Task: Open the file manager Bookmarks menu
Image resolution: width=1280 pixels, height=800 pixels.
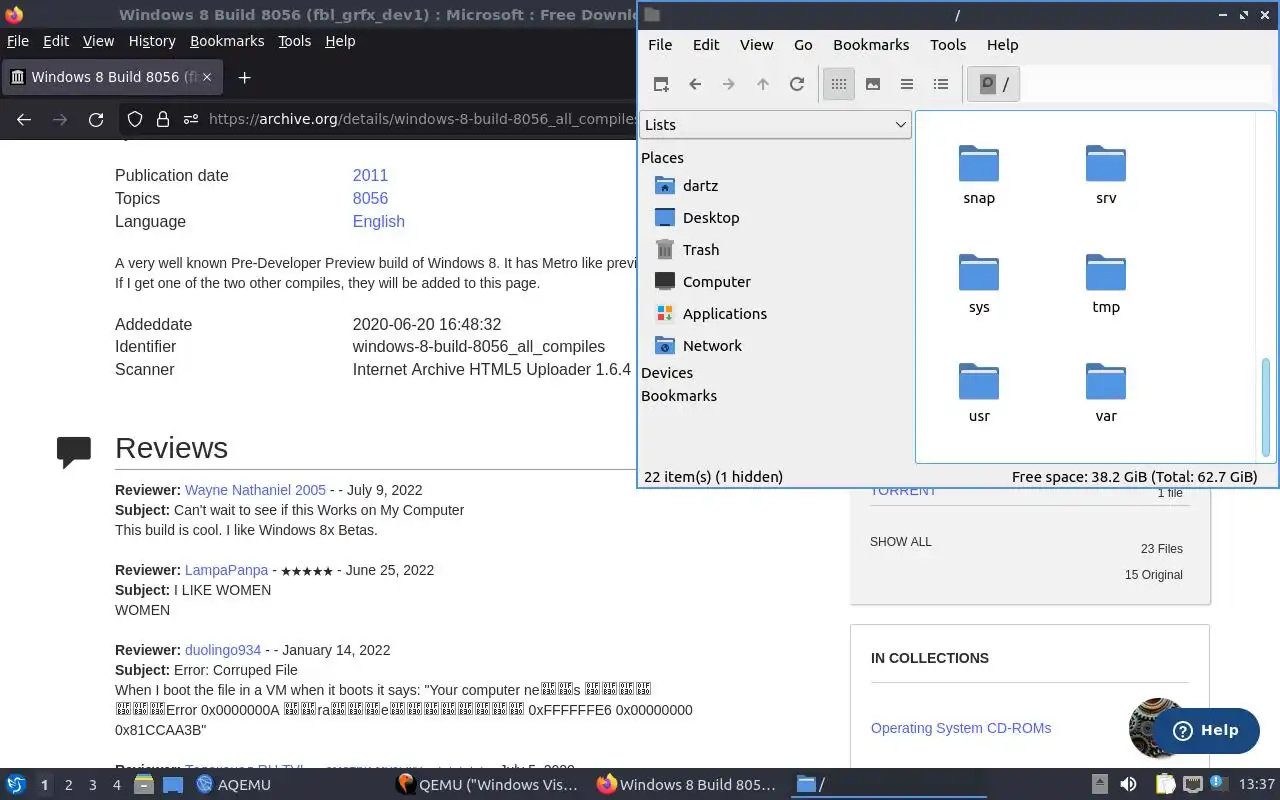Action: coord(871,45)
